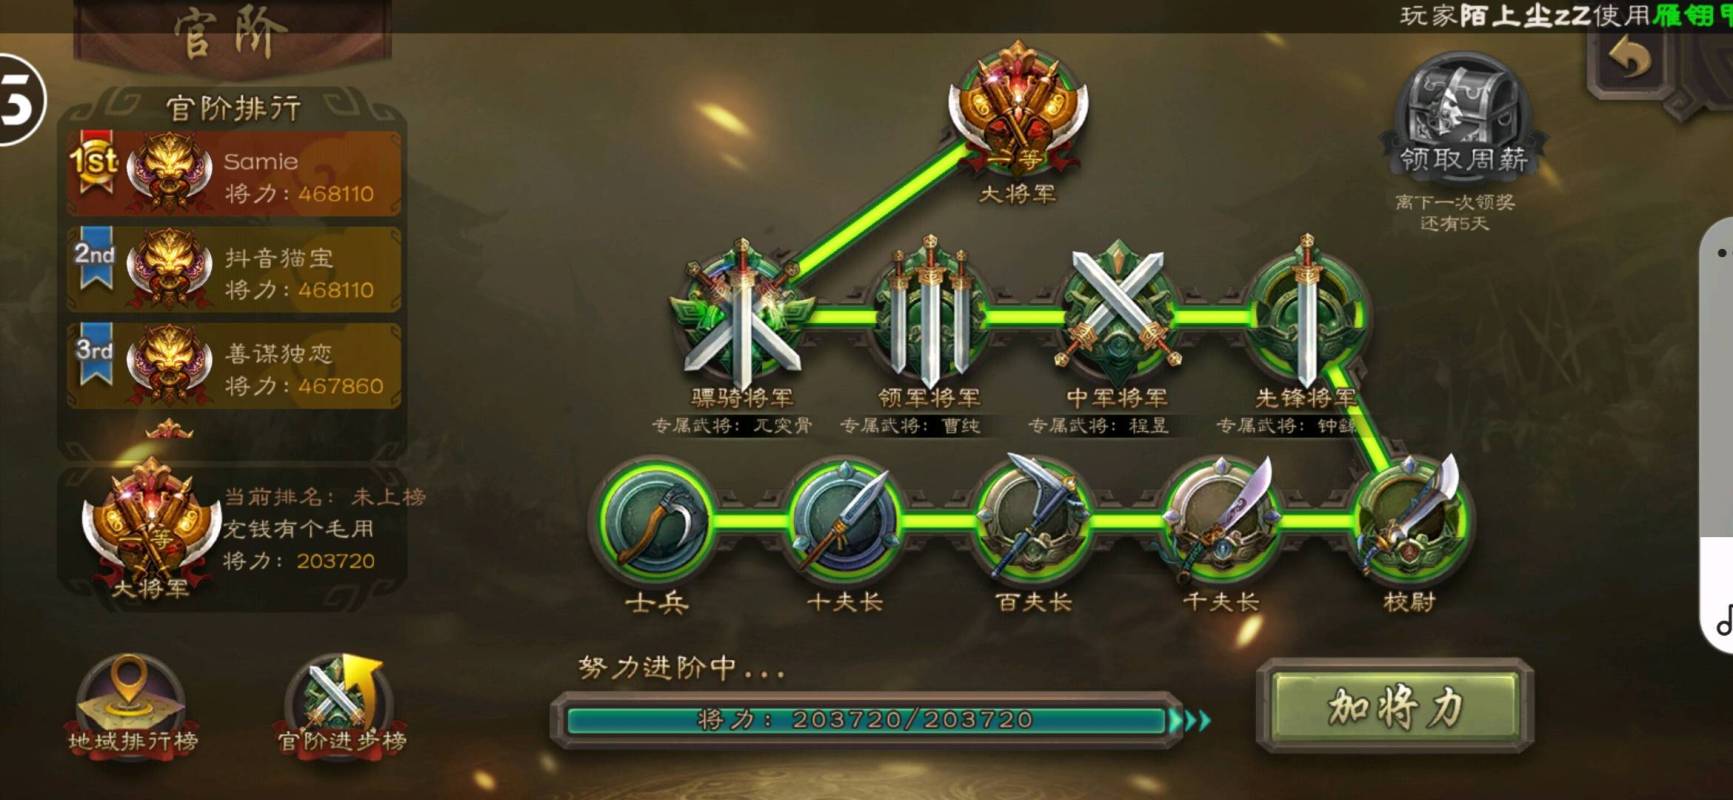This screenshot has width=1733, height=800.
Task: Click the 加将力 button
Action: click(1395, 706)
